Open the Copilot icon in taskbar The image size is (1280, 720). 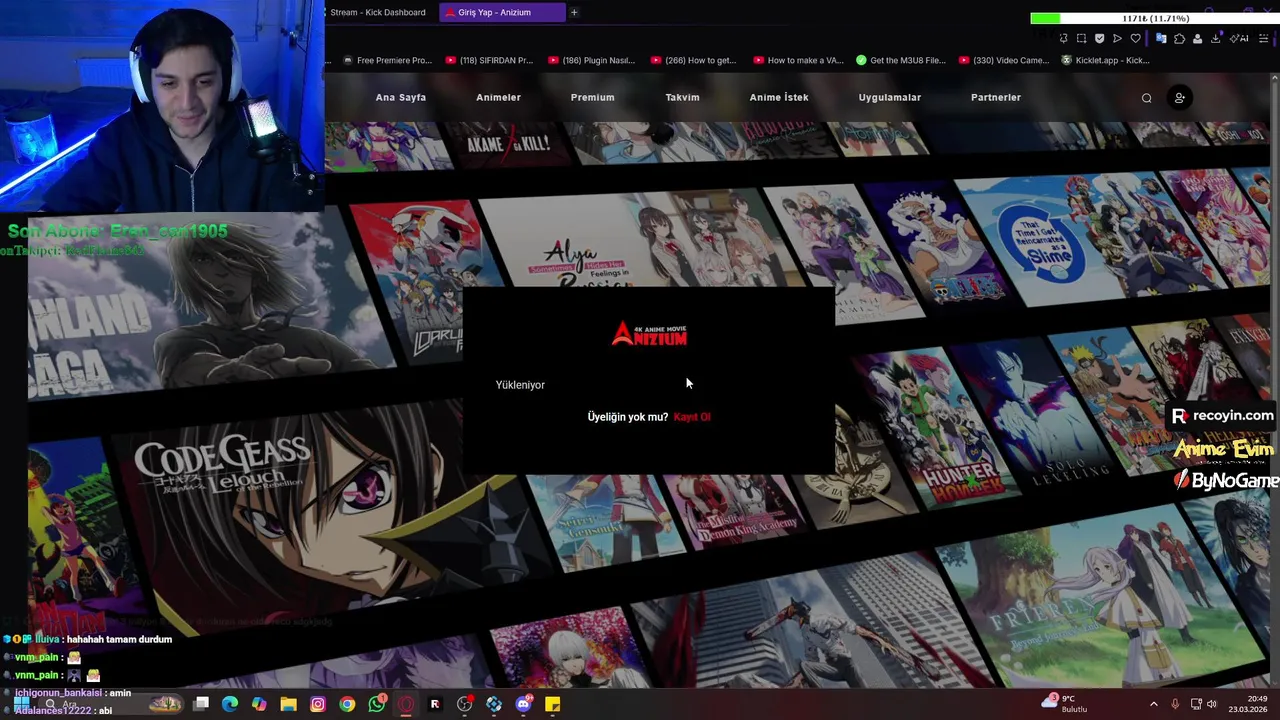259,704
